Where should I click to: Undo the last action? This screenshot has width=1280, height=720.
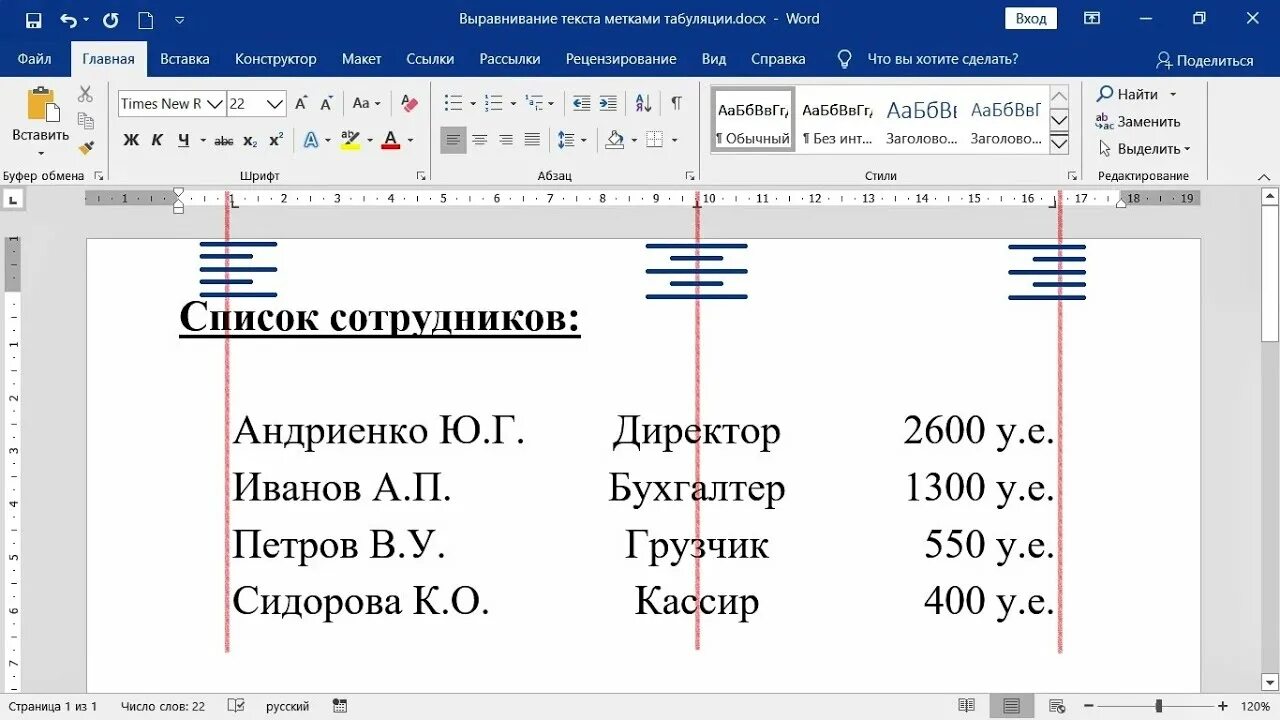pyautogui.click(x=68, y=19)
